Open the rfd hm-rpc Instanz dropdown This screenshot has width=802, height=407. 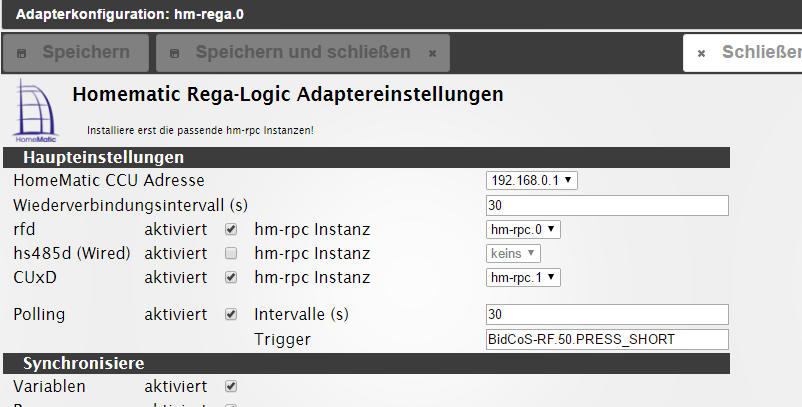pyautogui.click(x=523, y=229)
